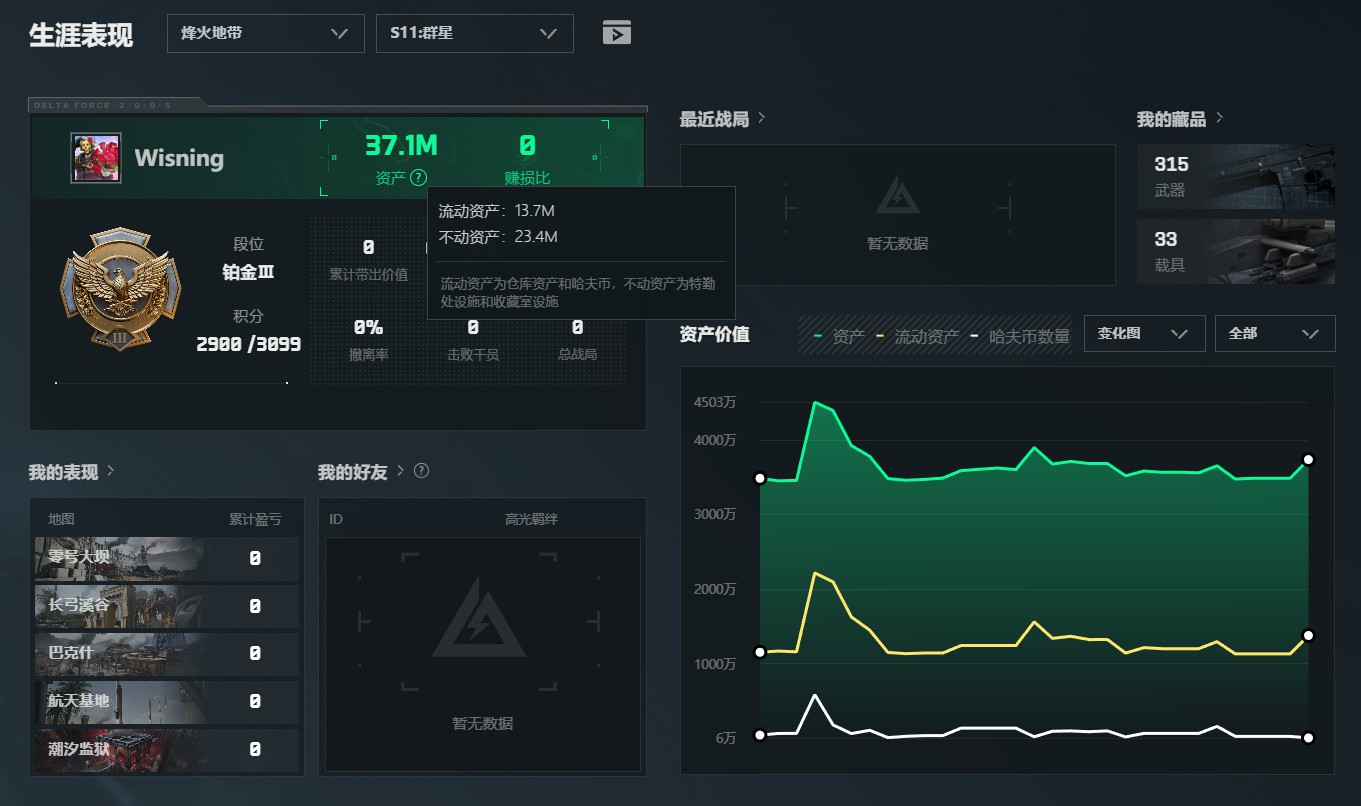This screenshot has width=1361, height=806.
Task: Open the 33 载具 collection card
Action: [x=1236, y=251]
